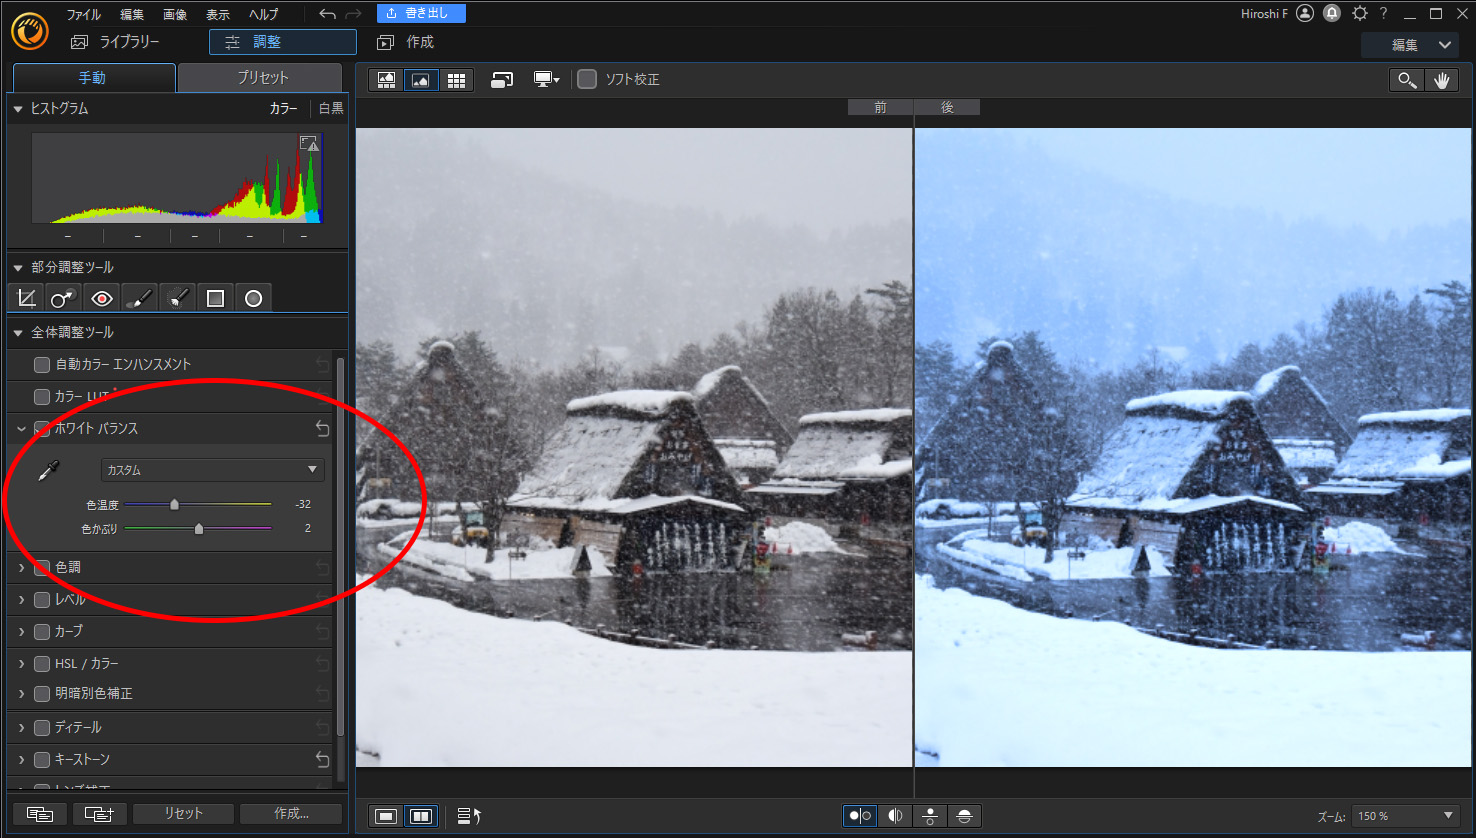
Task: Show compare two photos view at bottom
Action: (x=421, y=816)
